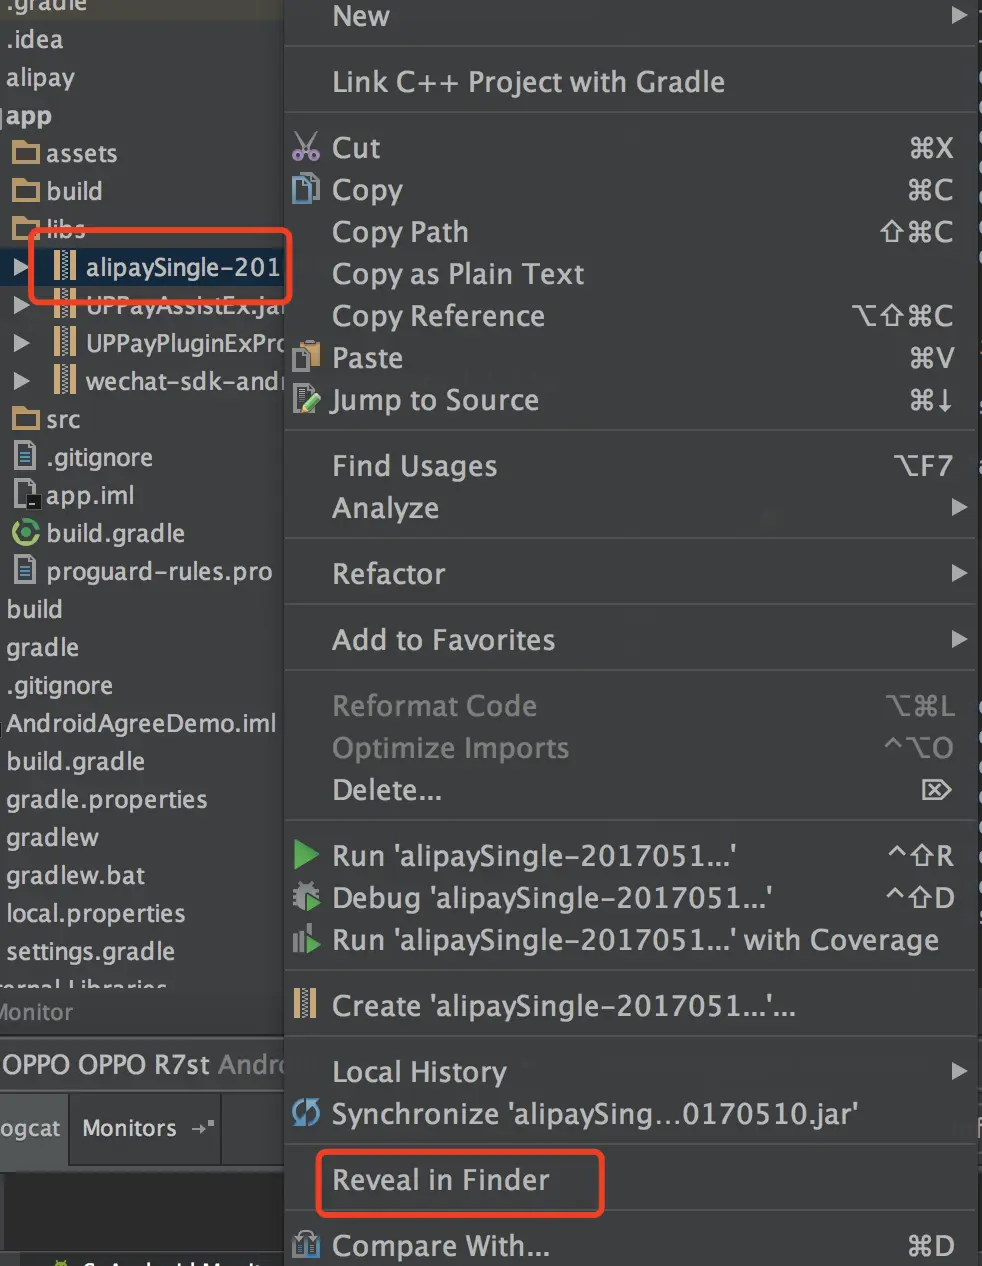Expand the UPPayPluginExPro jar node
982x1266 pixels.
(21, 343)
